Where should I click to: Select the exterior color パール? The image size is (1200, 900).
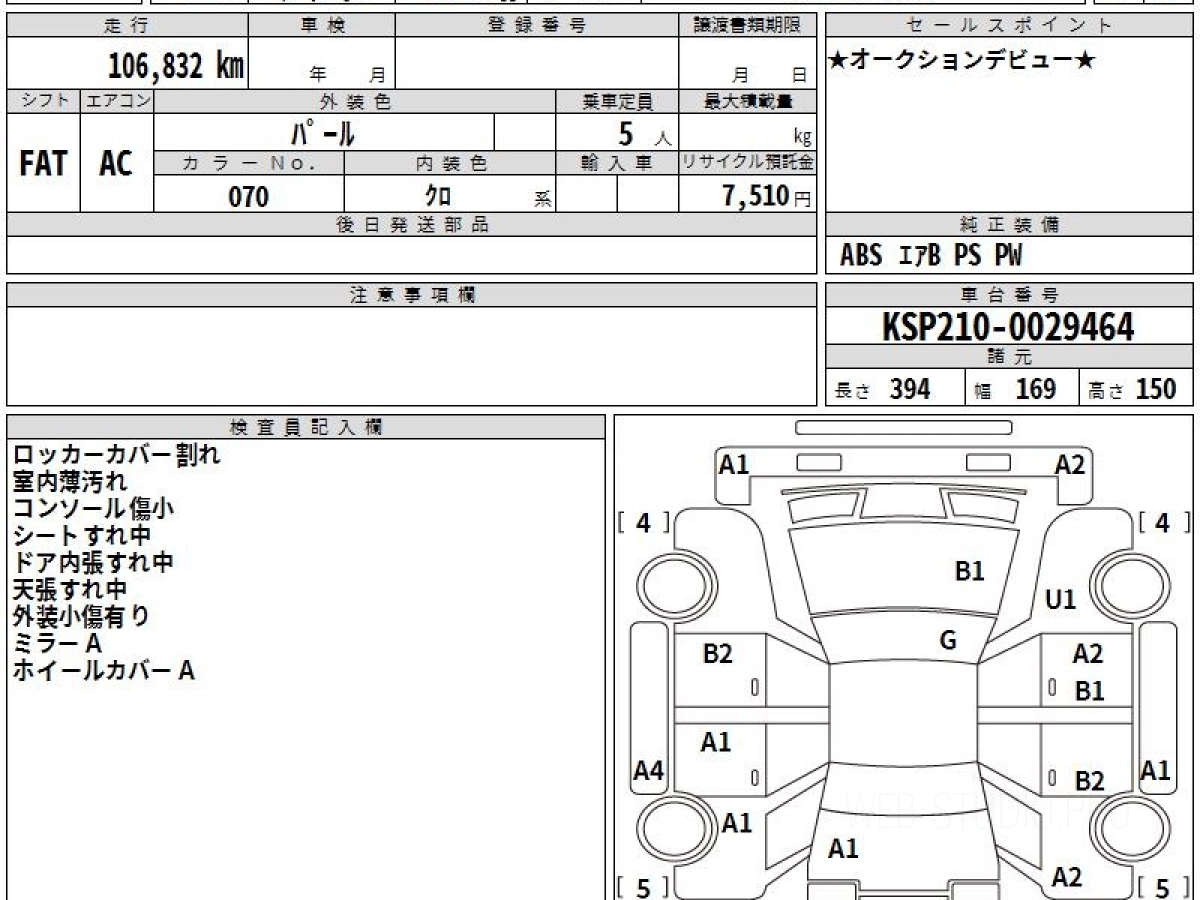point(323,133)
